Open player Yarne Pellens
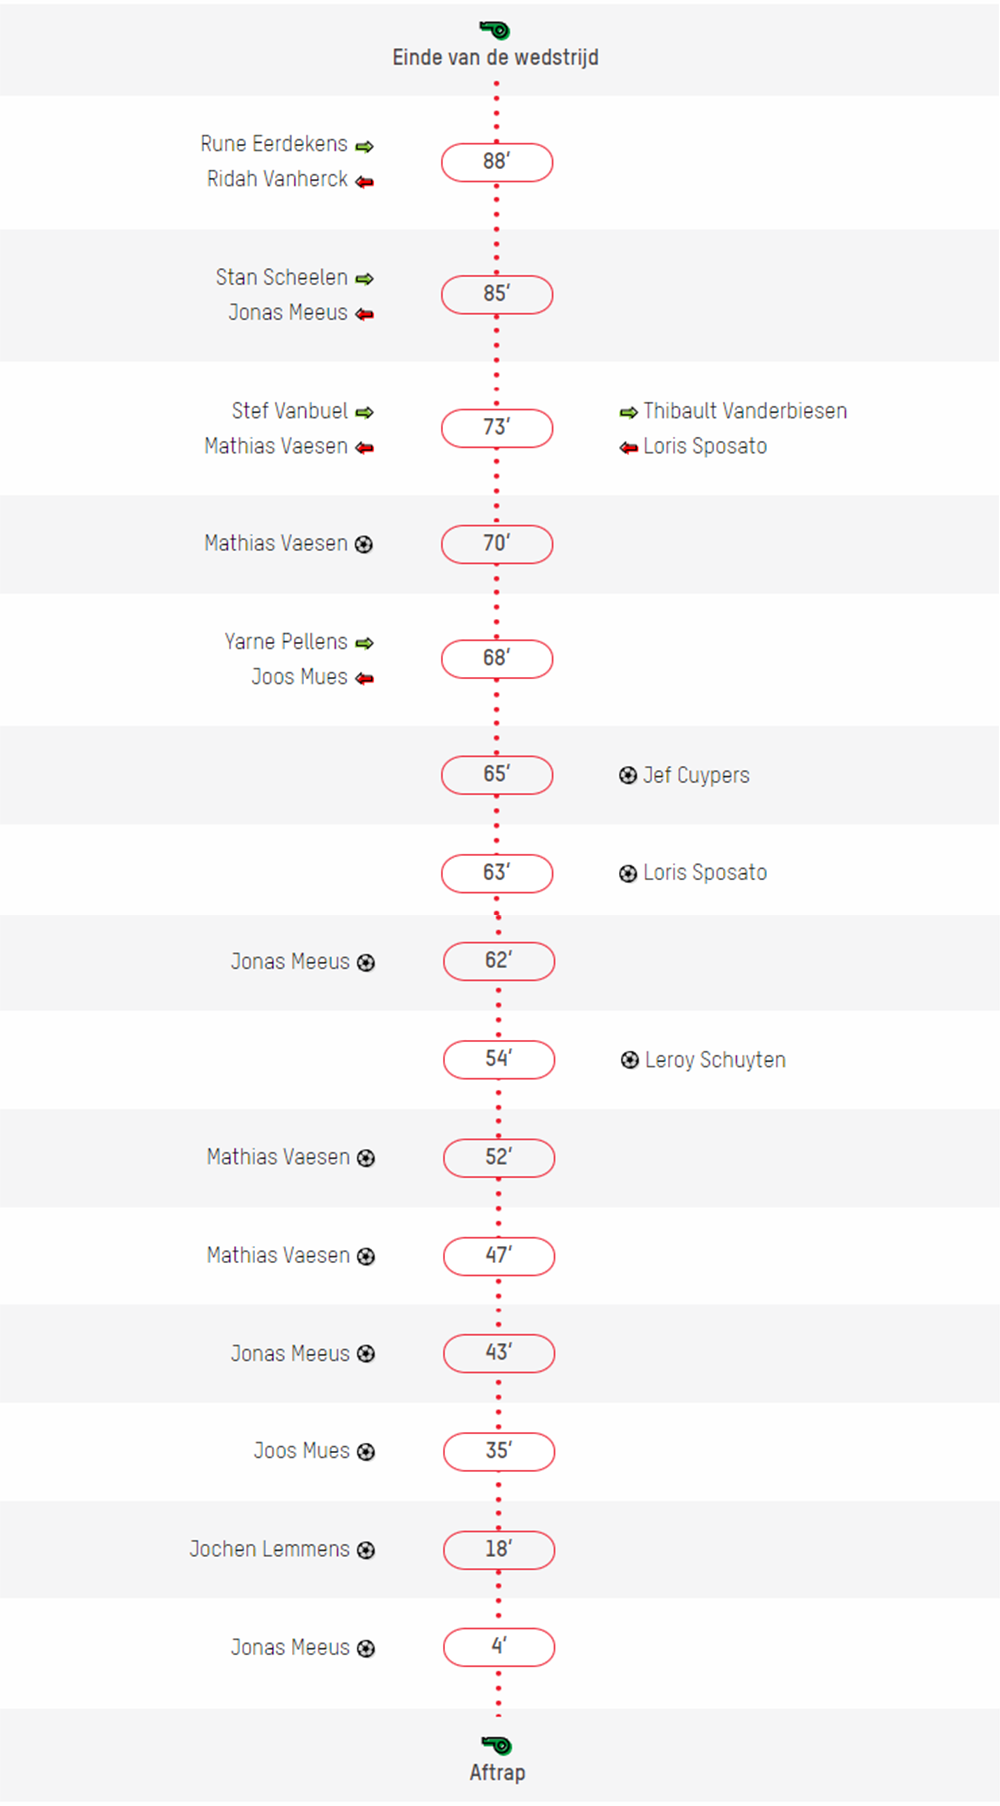Screen dimensions: 1000x1806 click(x=286, y=641)
